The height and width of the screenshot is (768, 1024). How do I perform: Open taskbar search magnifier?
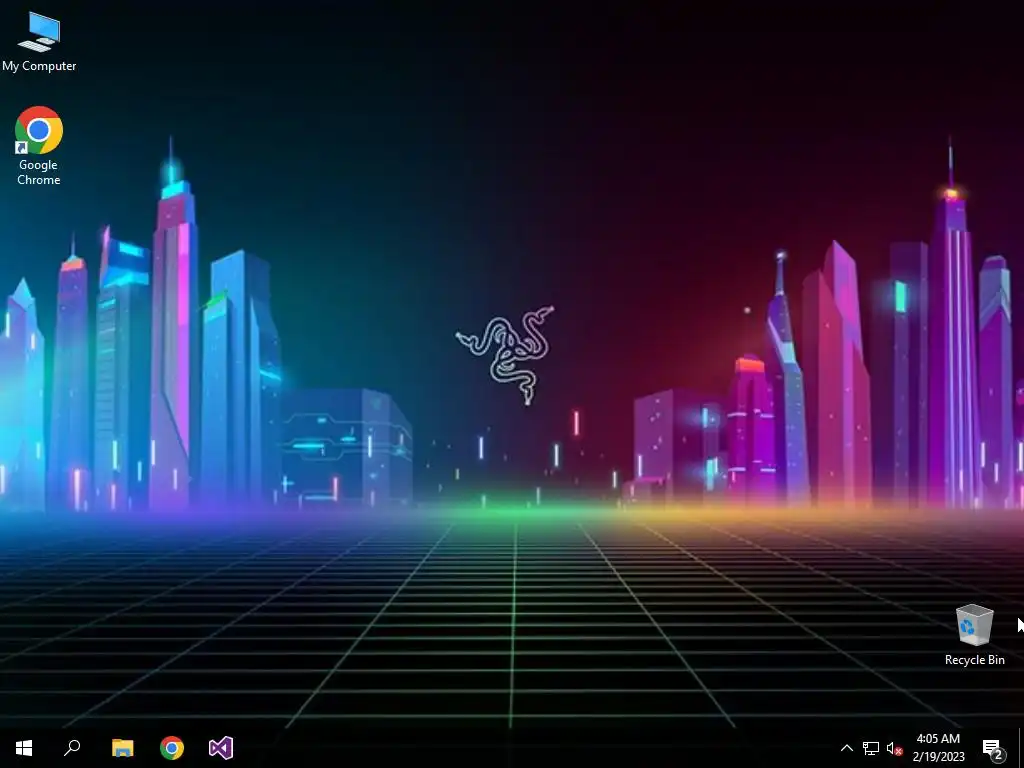(x=72, y=748)
